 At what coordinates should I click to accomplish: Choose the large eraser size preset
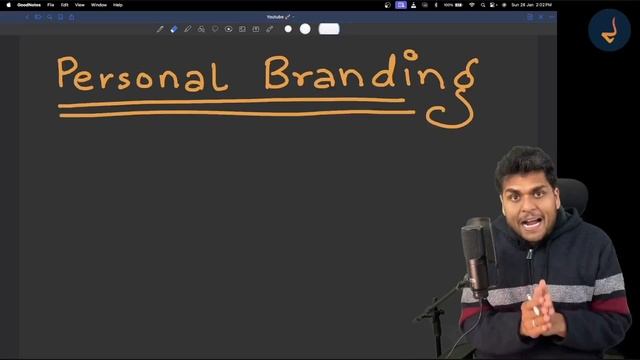329,29
